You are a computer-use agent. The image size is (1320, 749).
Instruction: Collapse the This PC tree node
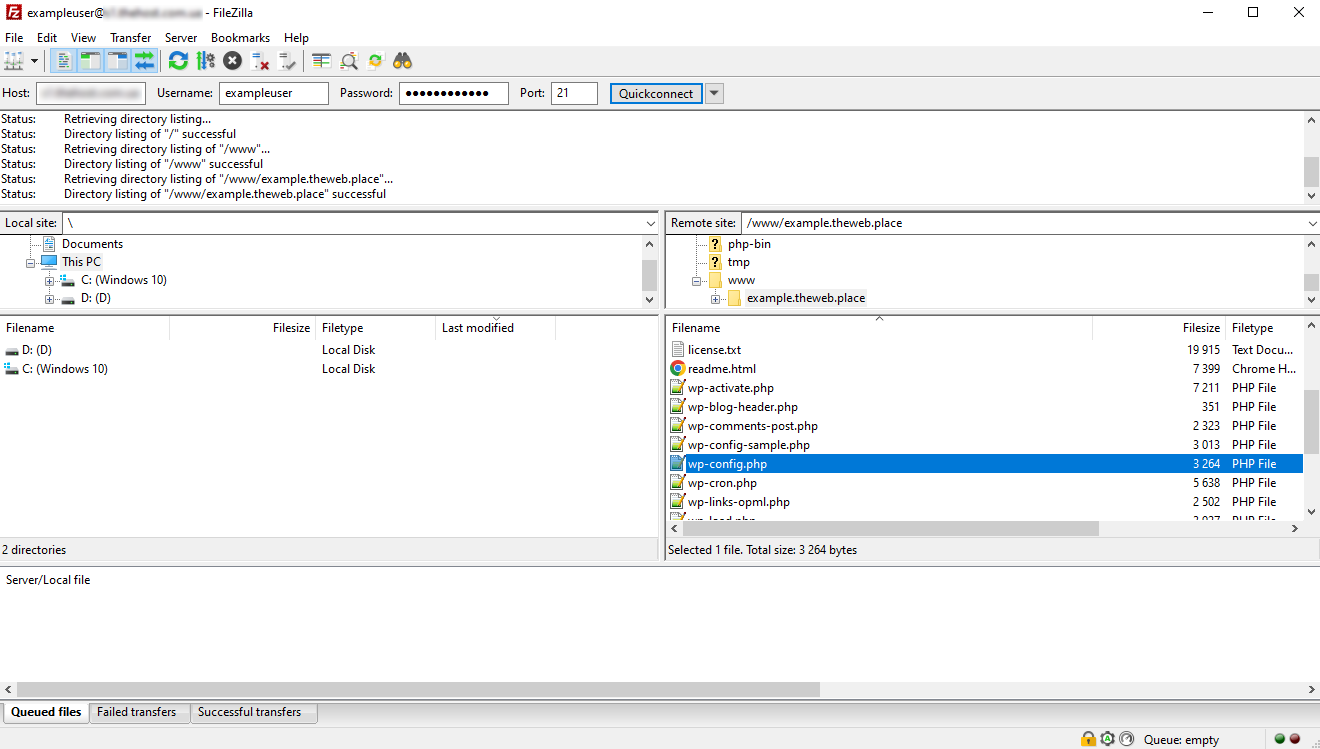coord(31,262)
